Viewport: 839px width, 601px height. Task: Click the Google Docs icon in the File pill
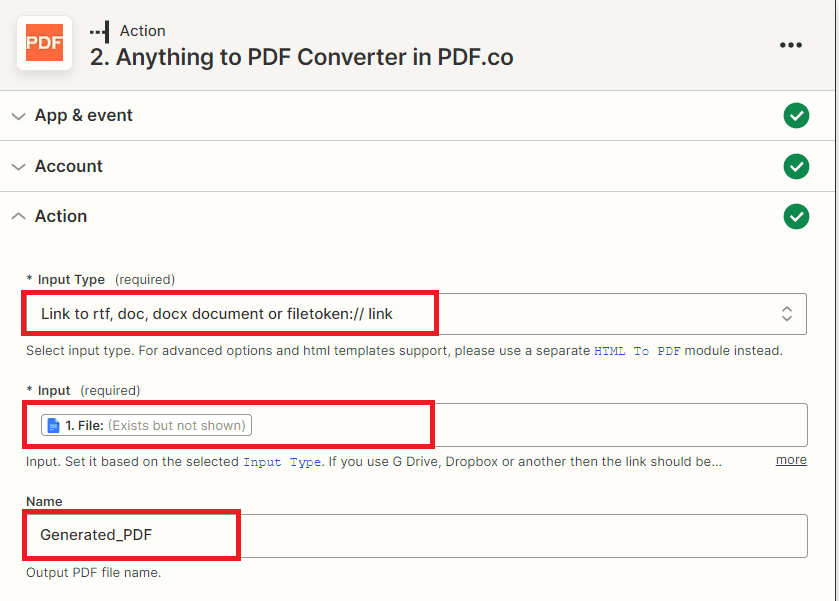(x=54, y=426)
